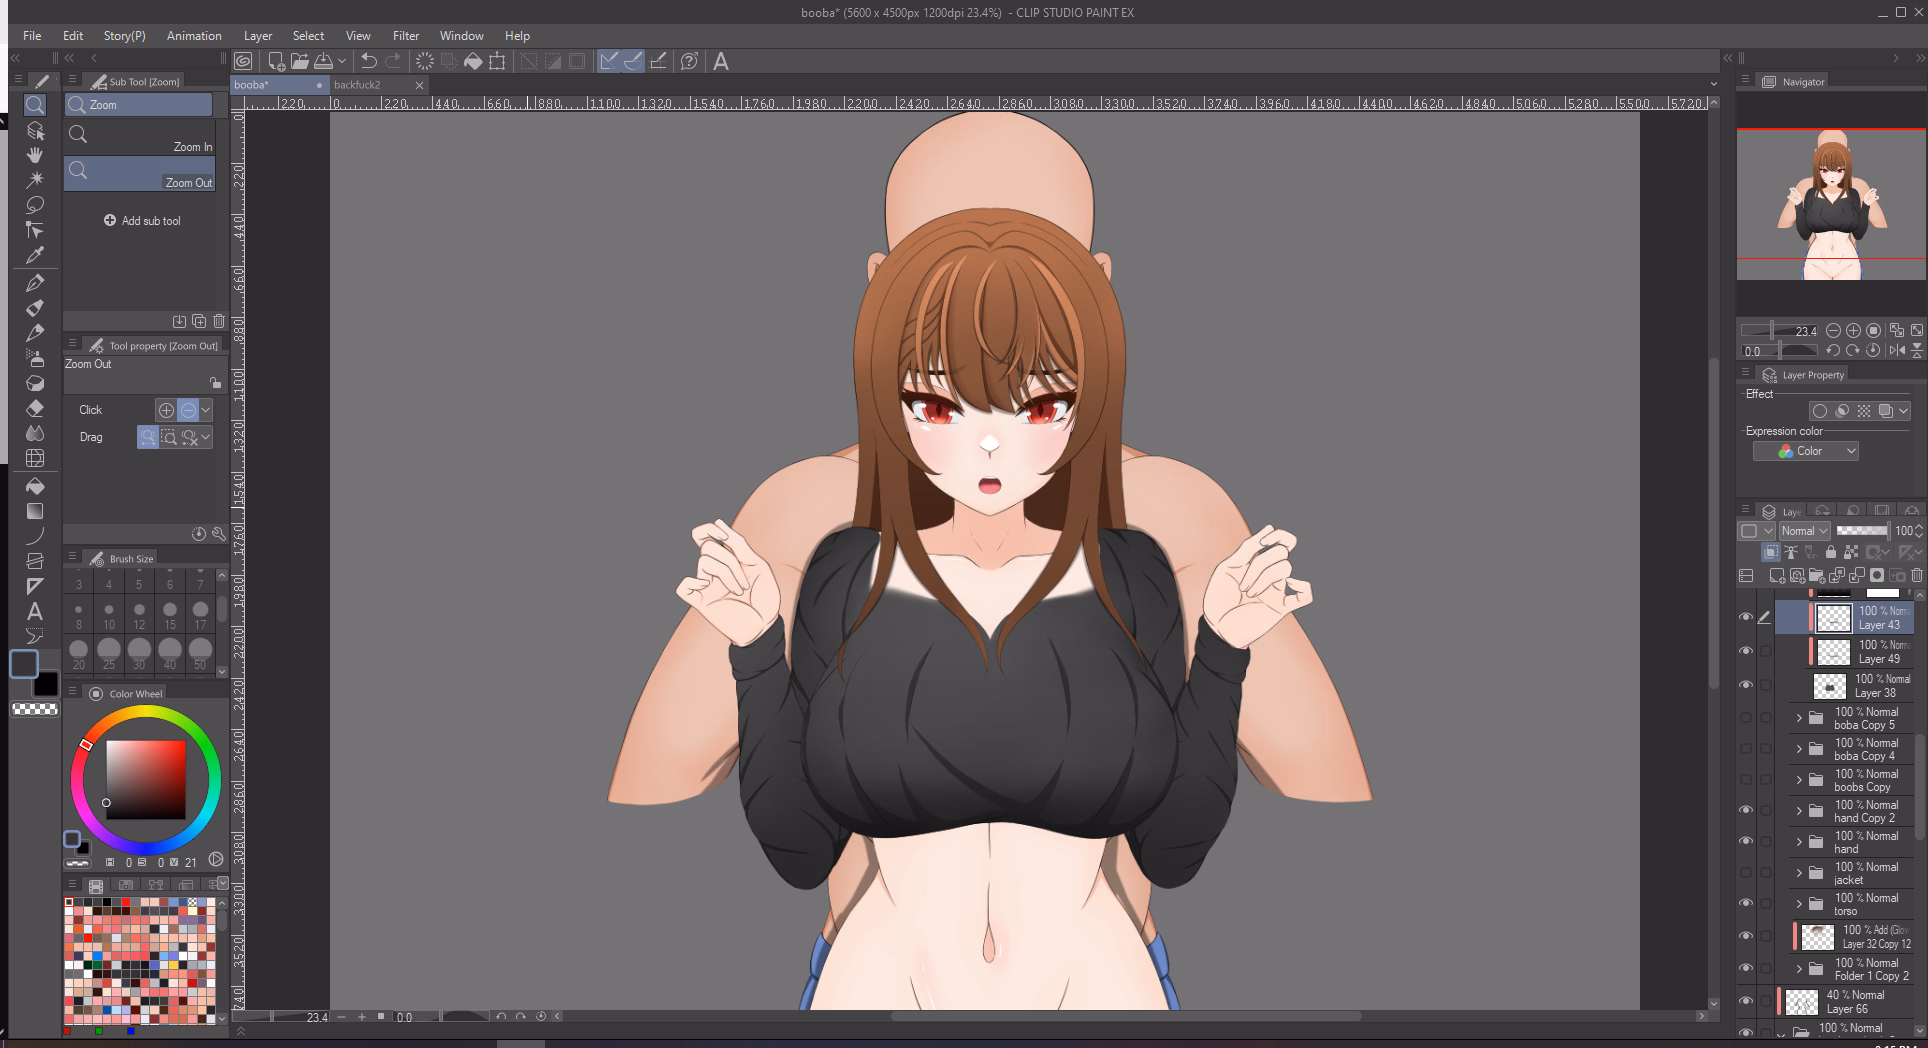
Task: Open the Animation menu
Action: tap(194, 35)
